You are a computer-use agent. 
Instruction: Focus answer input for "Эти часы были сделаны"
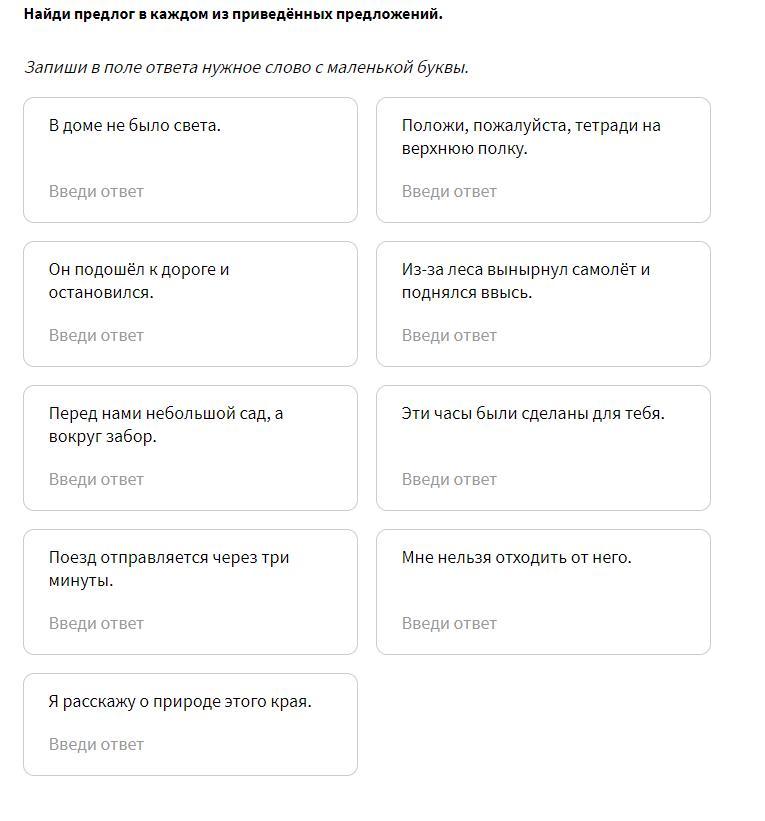[x=543, y=479]
